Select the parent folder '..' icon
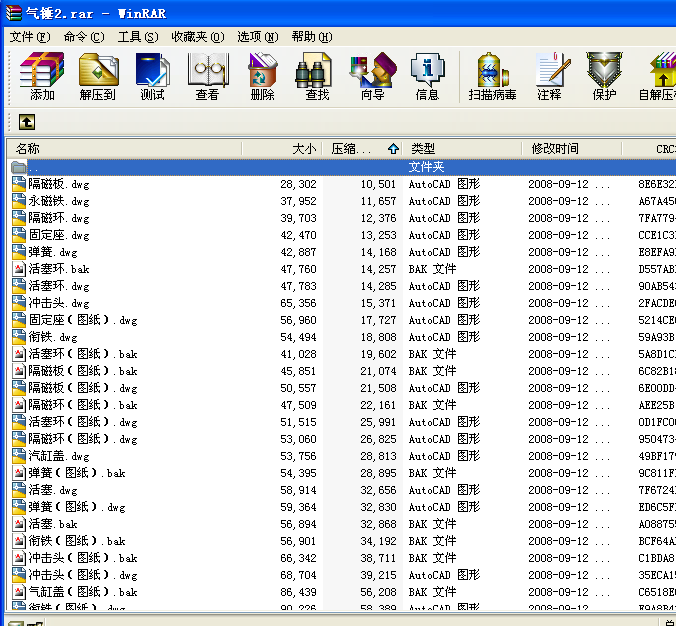The width and height of the screenshot is (676, 626). [19, 167]
